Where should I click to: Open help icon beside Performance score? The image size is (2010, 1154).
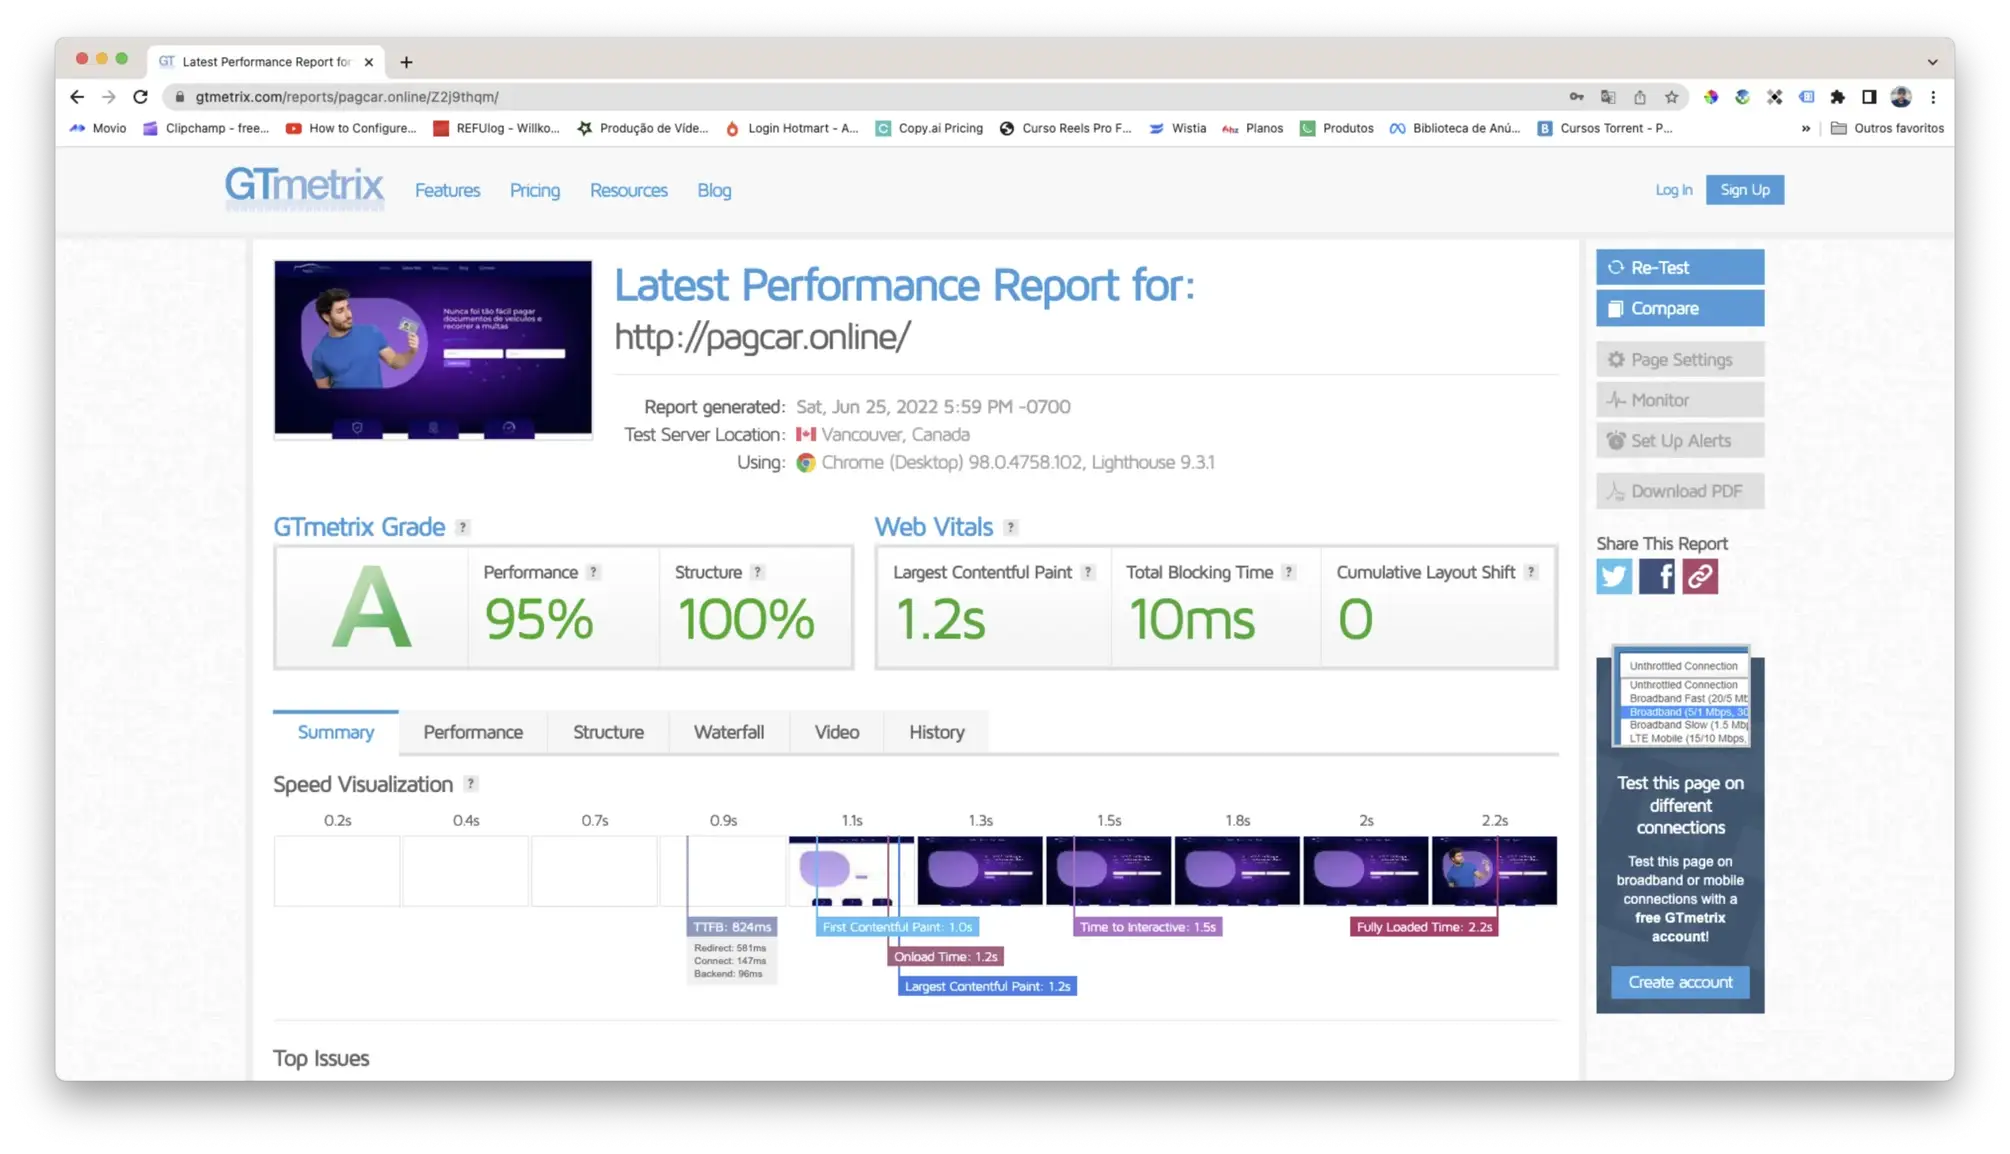(x=593, y=572)
